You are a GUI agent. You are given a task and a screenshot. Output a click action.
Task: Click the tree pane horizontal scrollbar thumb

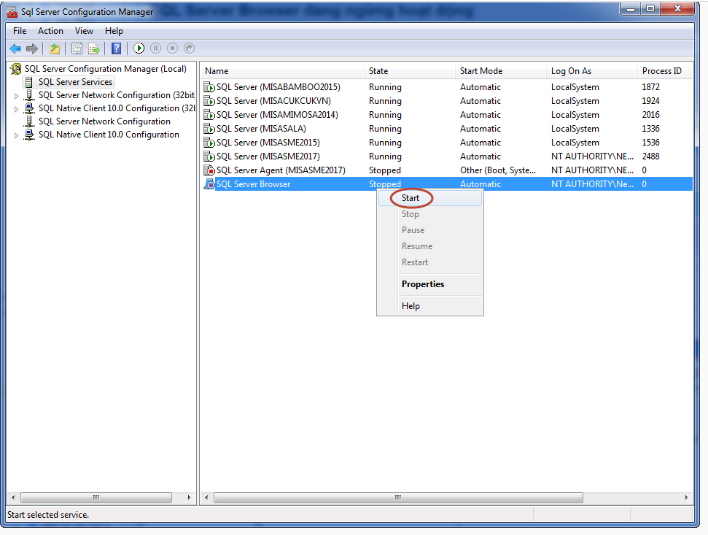tap(96, 498)
